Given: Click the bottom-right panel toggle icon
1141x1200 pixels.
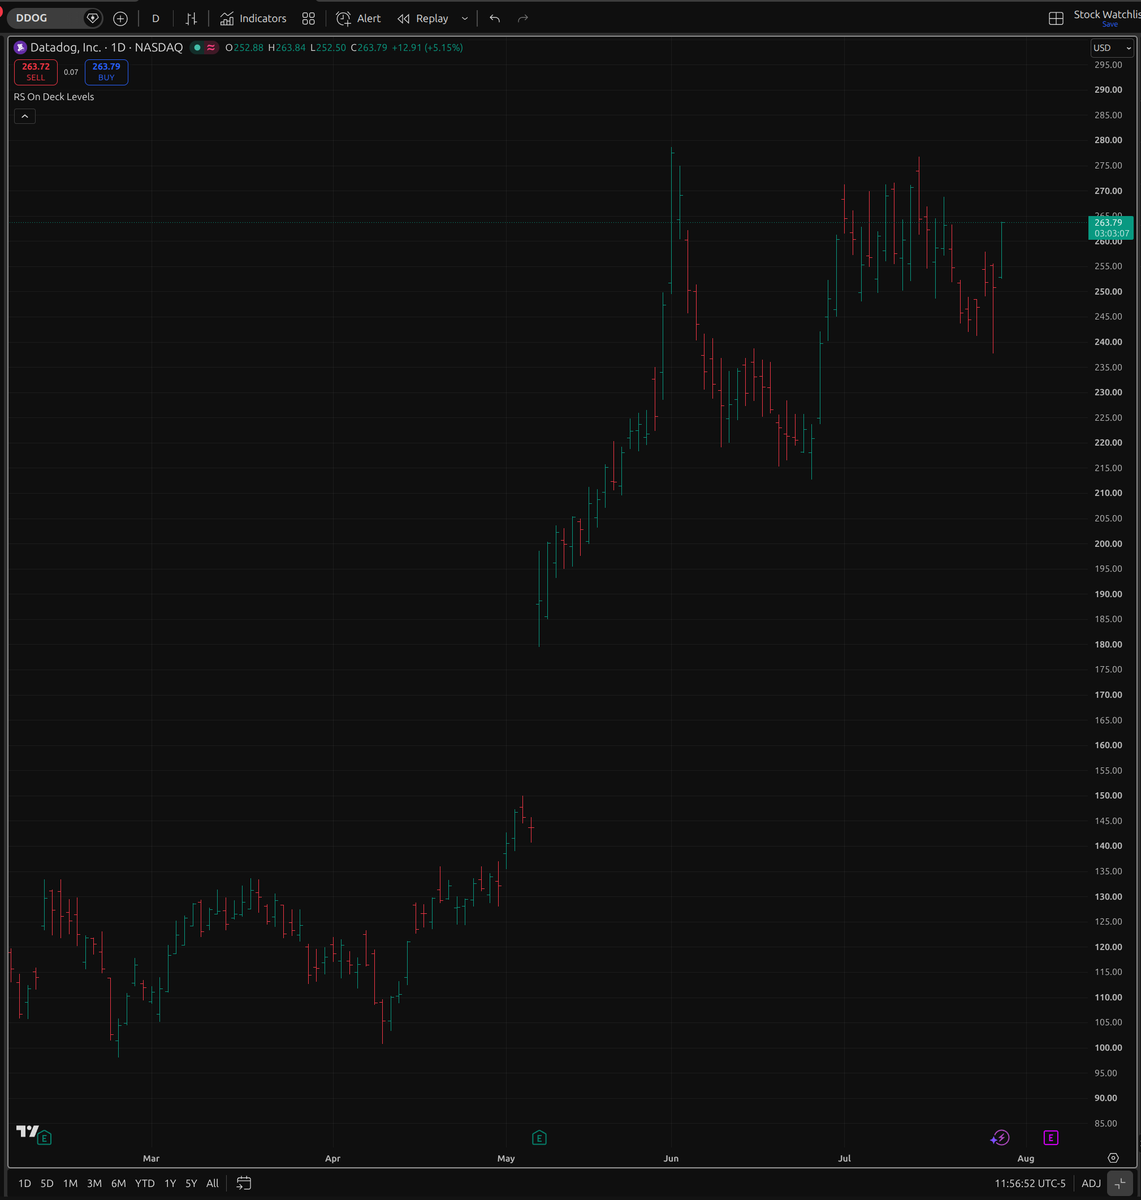Looking at the screenshot, I should pyautogui.click(x=1122, y=1183).
